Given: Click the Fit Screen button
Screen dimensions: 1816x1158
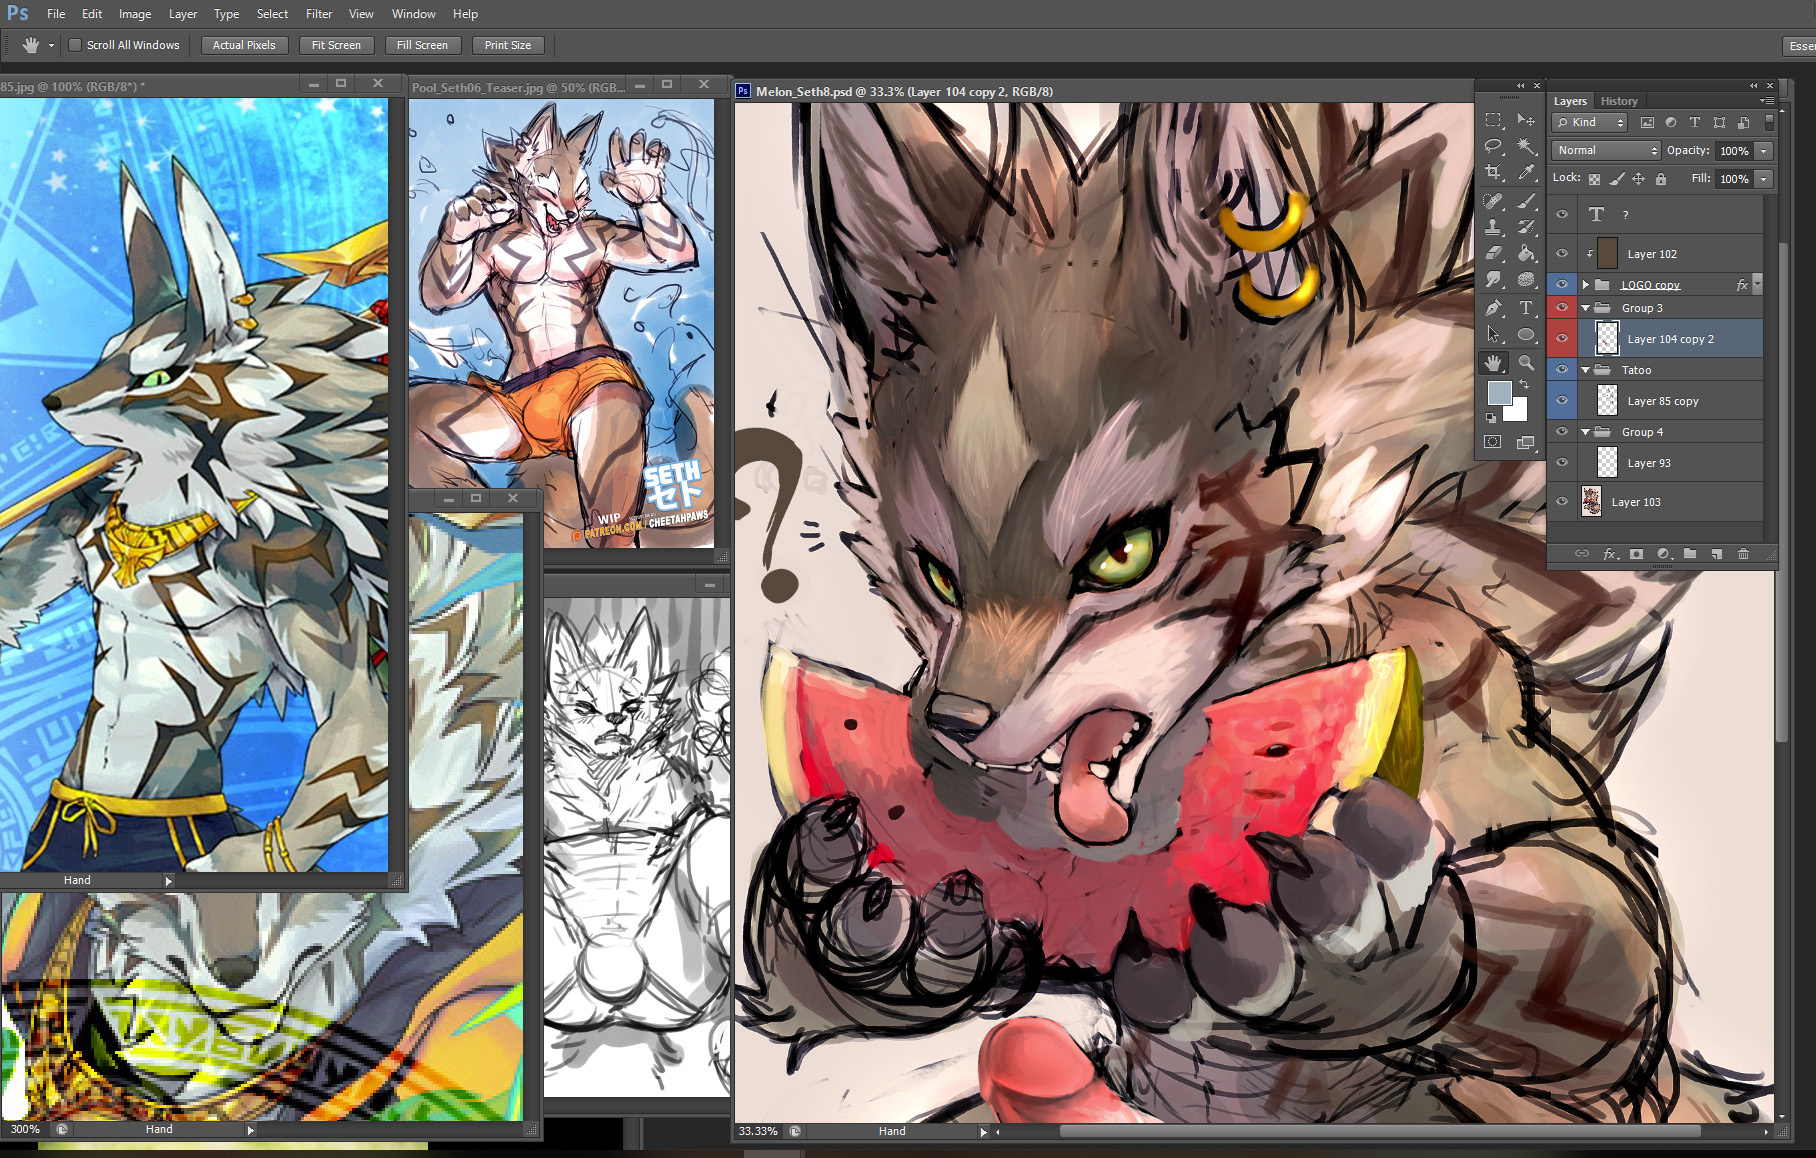Looking at the screenshot, I should 336,45.
